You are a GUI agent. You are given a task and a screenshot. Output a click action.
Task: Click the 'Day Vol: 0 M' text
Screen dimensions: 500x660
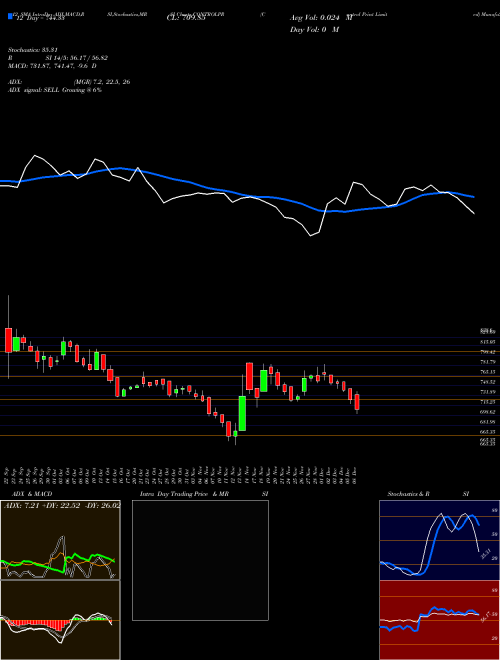(314, 30)
